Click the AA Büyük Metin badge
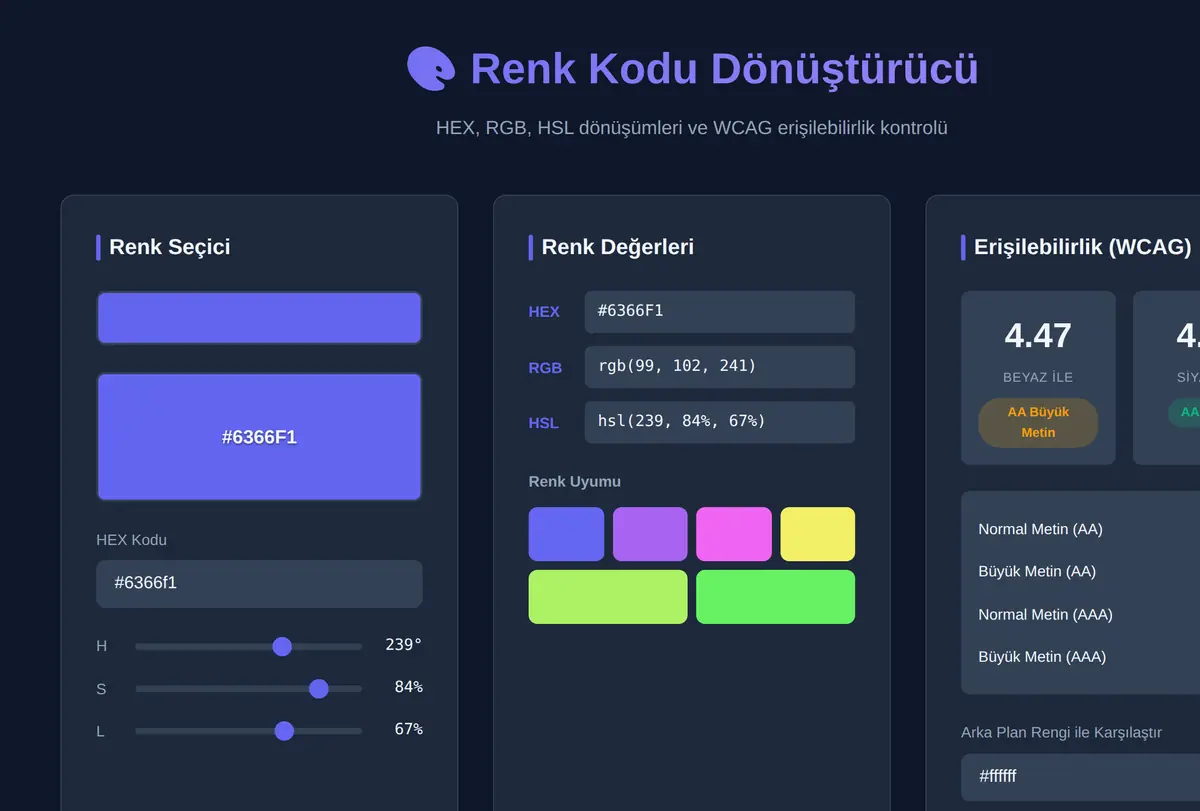Image resolution: width=1200 pixels, height=811 pixels. click(1038, 423)
